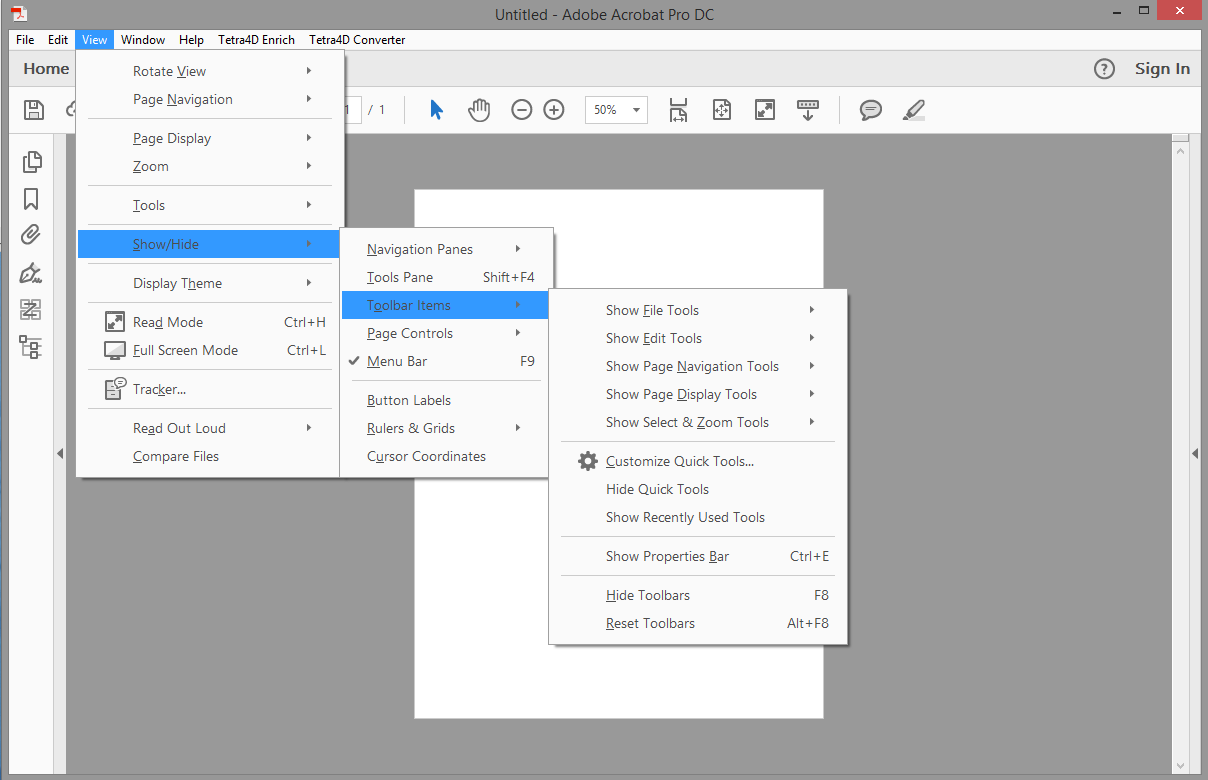
Task: Collapse left navigation pane arrow
Action: click(x=60, y=454)
